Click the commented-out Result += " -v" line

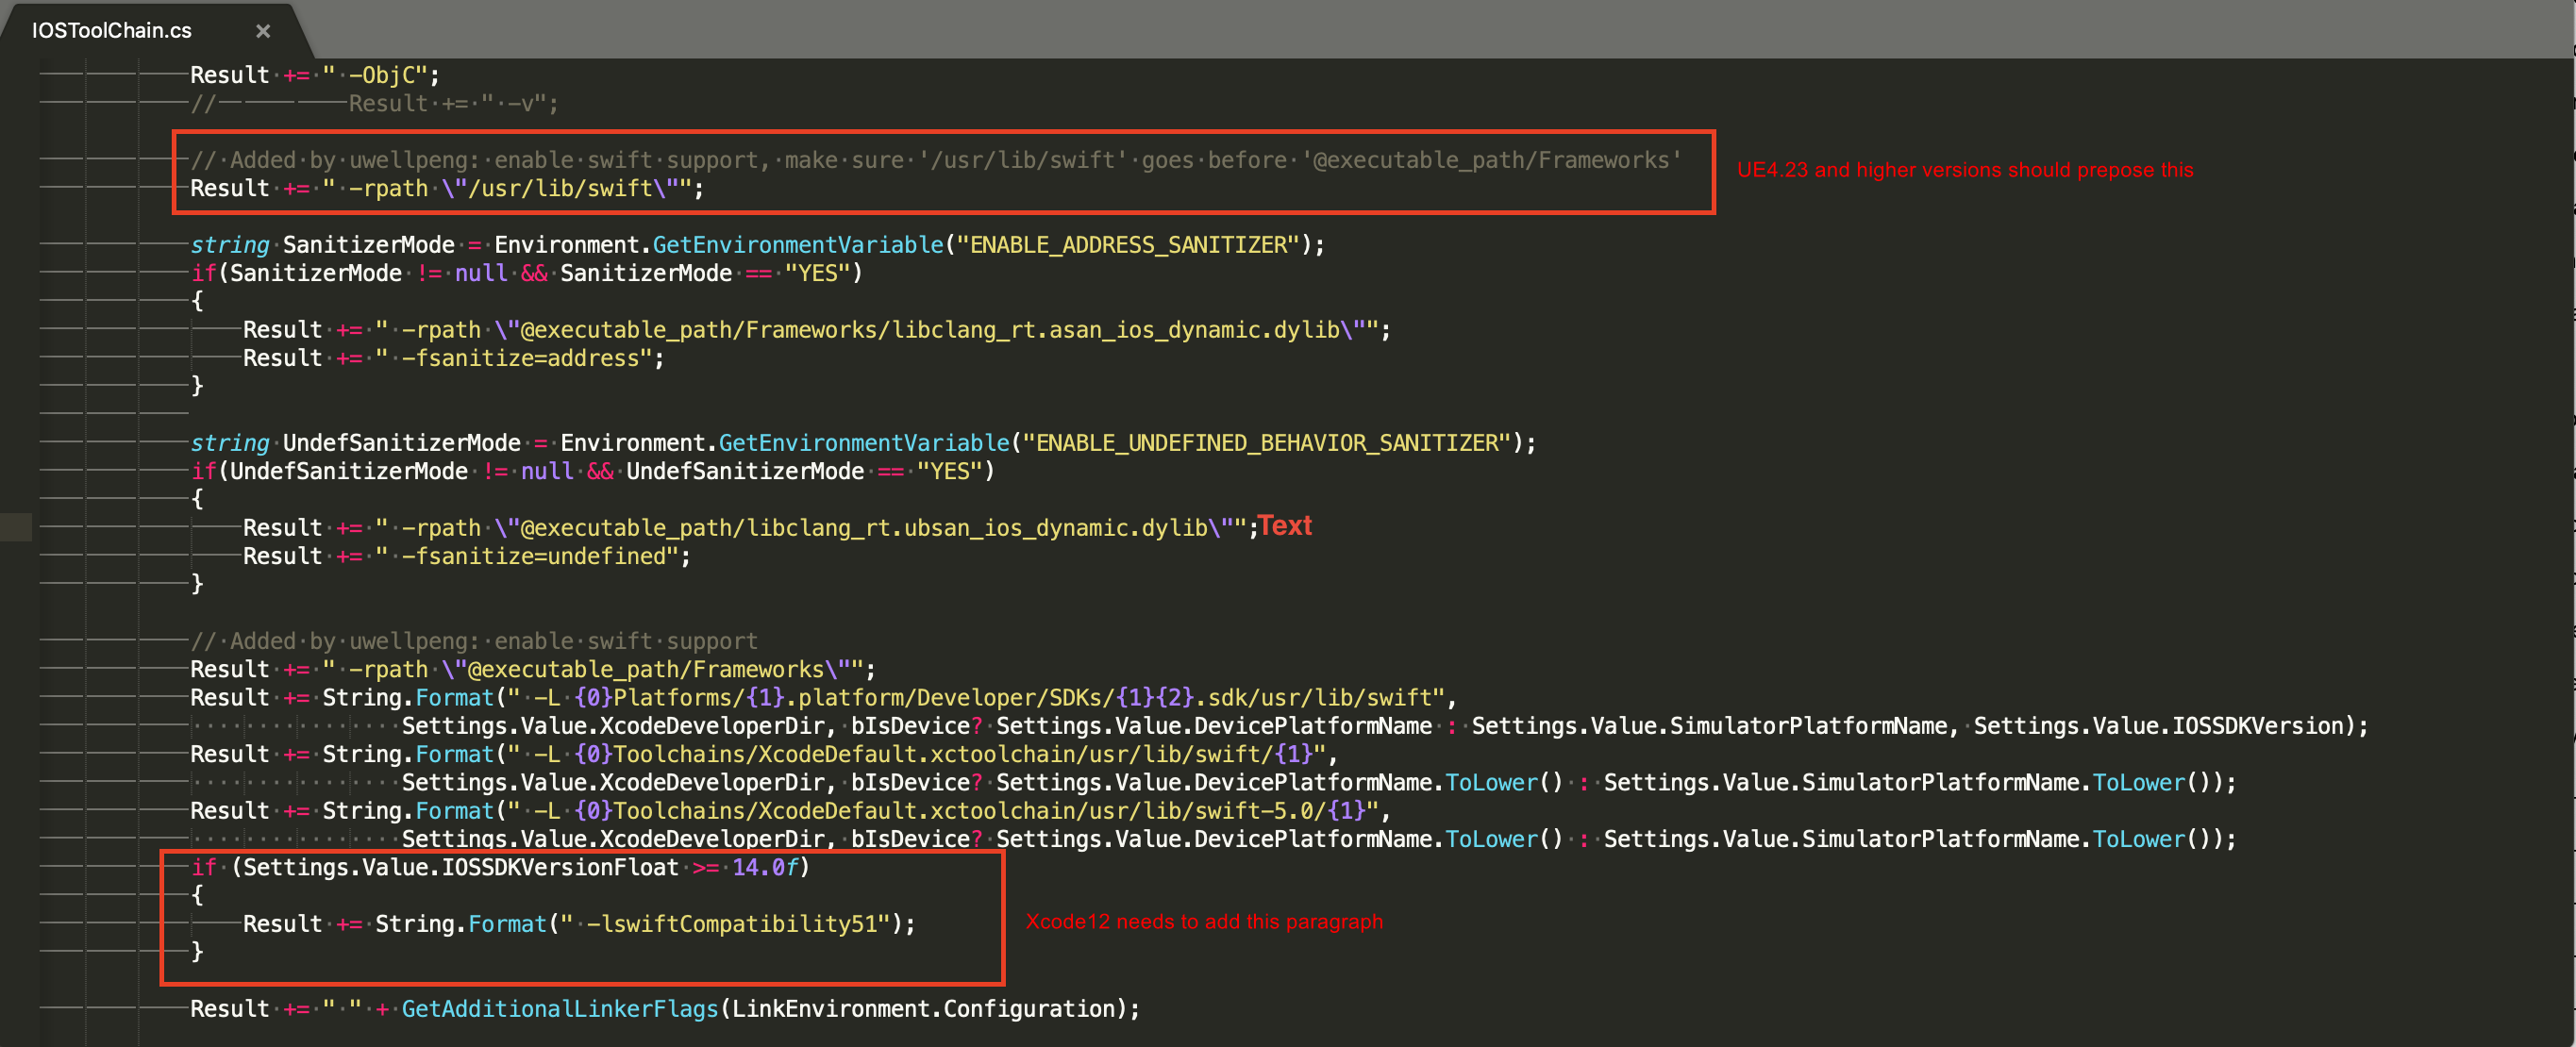pos(374,103)
